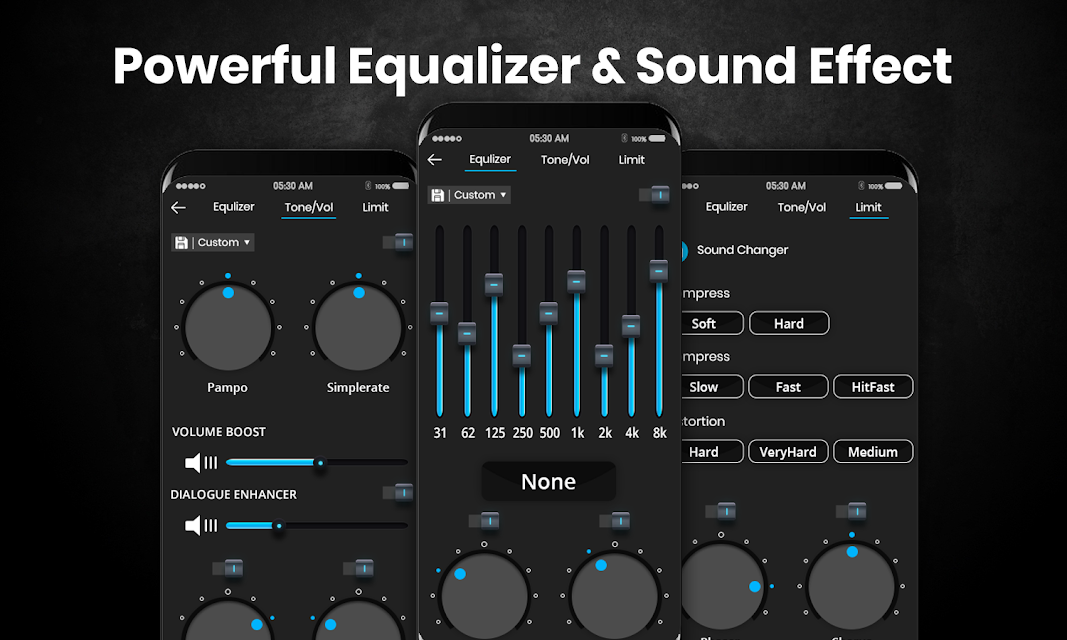The height and width of the screenshot is (640, 1067).
Task: Click Volume Boost speaker icon
Action: coord(201,462)
